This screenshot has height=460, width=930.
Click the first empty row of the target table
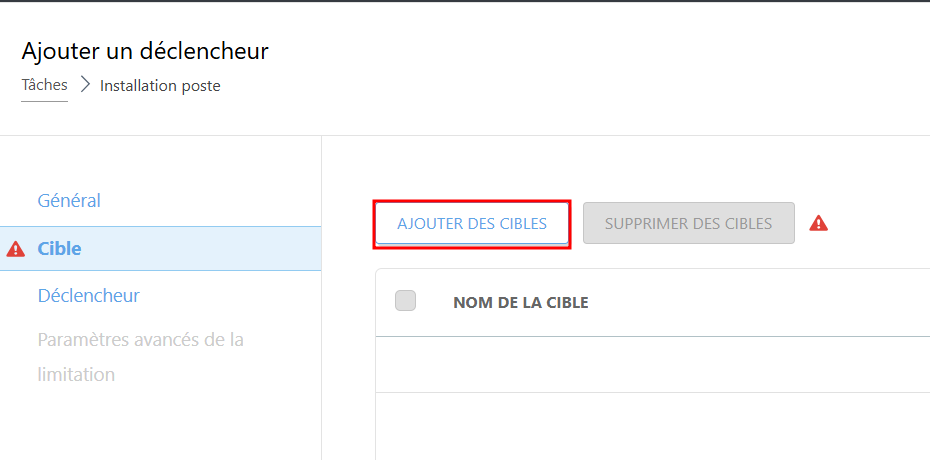(x=652, y=365)
